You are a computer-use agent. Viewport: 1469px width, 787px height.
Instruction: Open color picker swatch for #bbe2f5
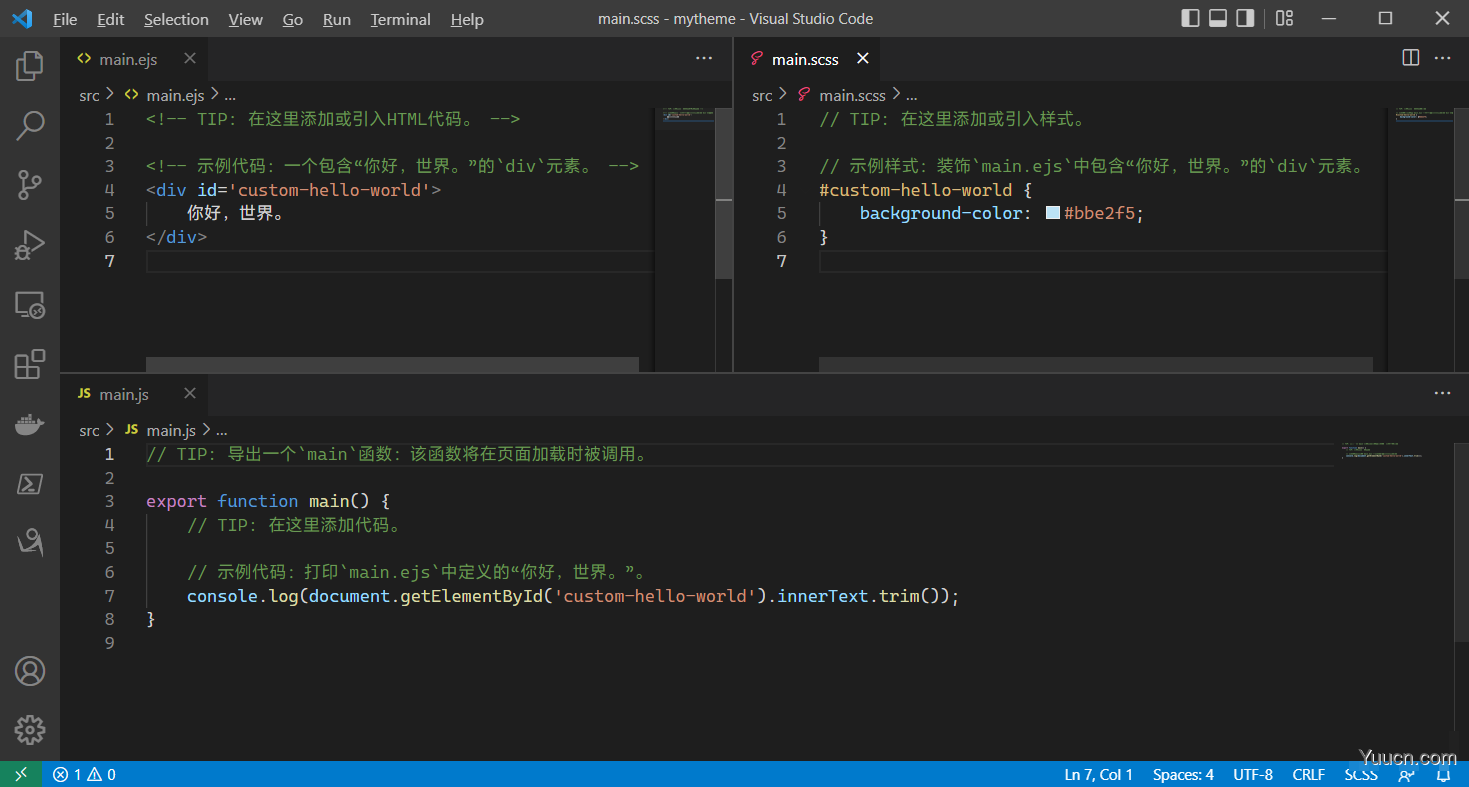coord(1052,213)
